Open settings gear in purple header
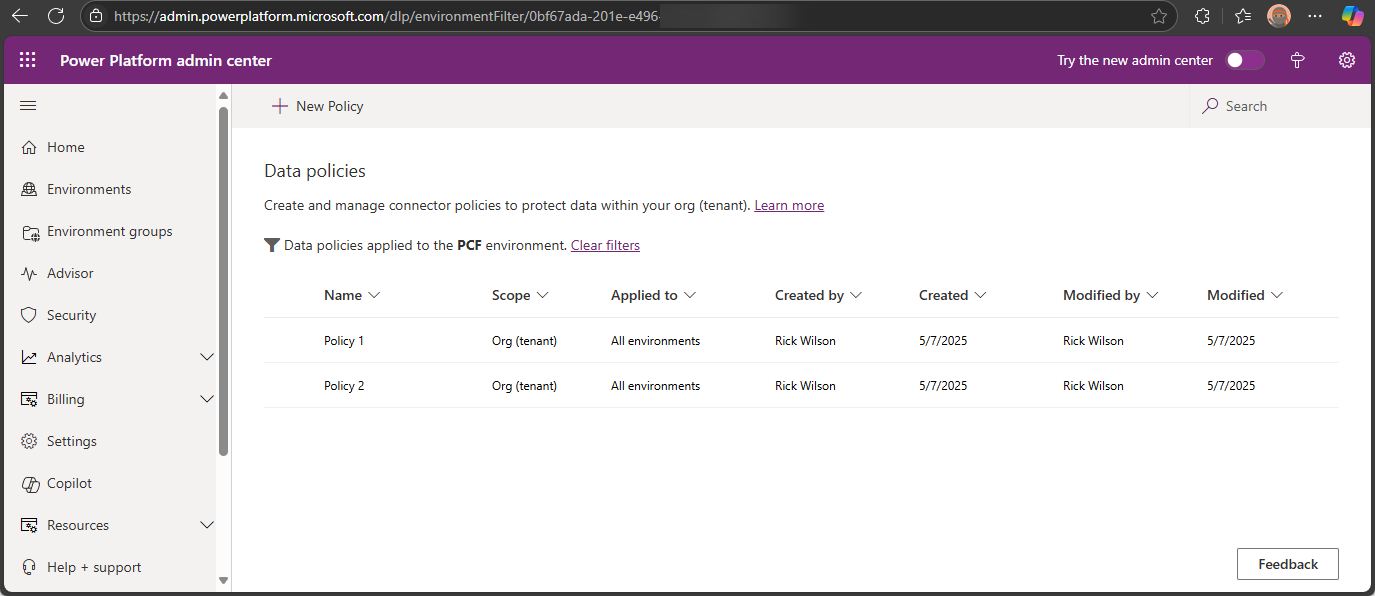 1347,60
